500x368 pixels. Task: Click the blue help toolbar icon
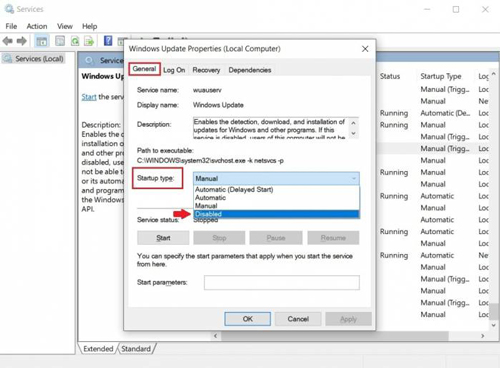coord(108,41)
